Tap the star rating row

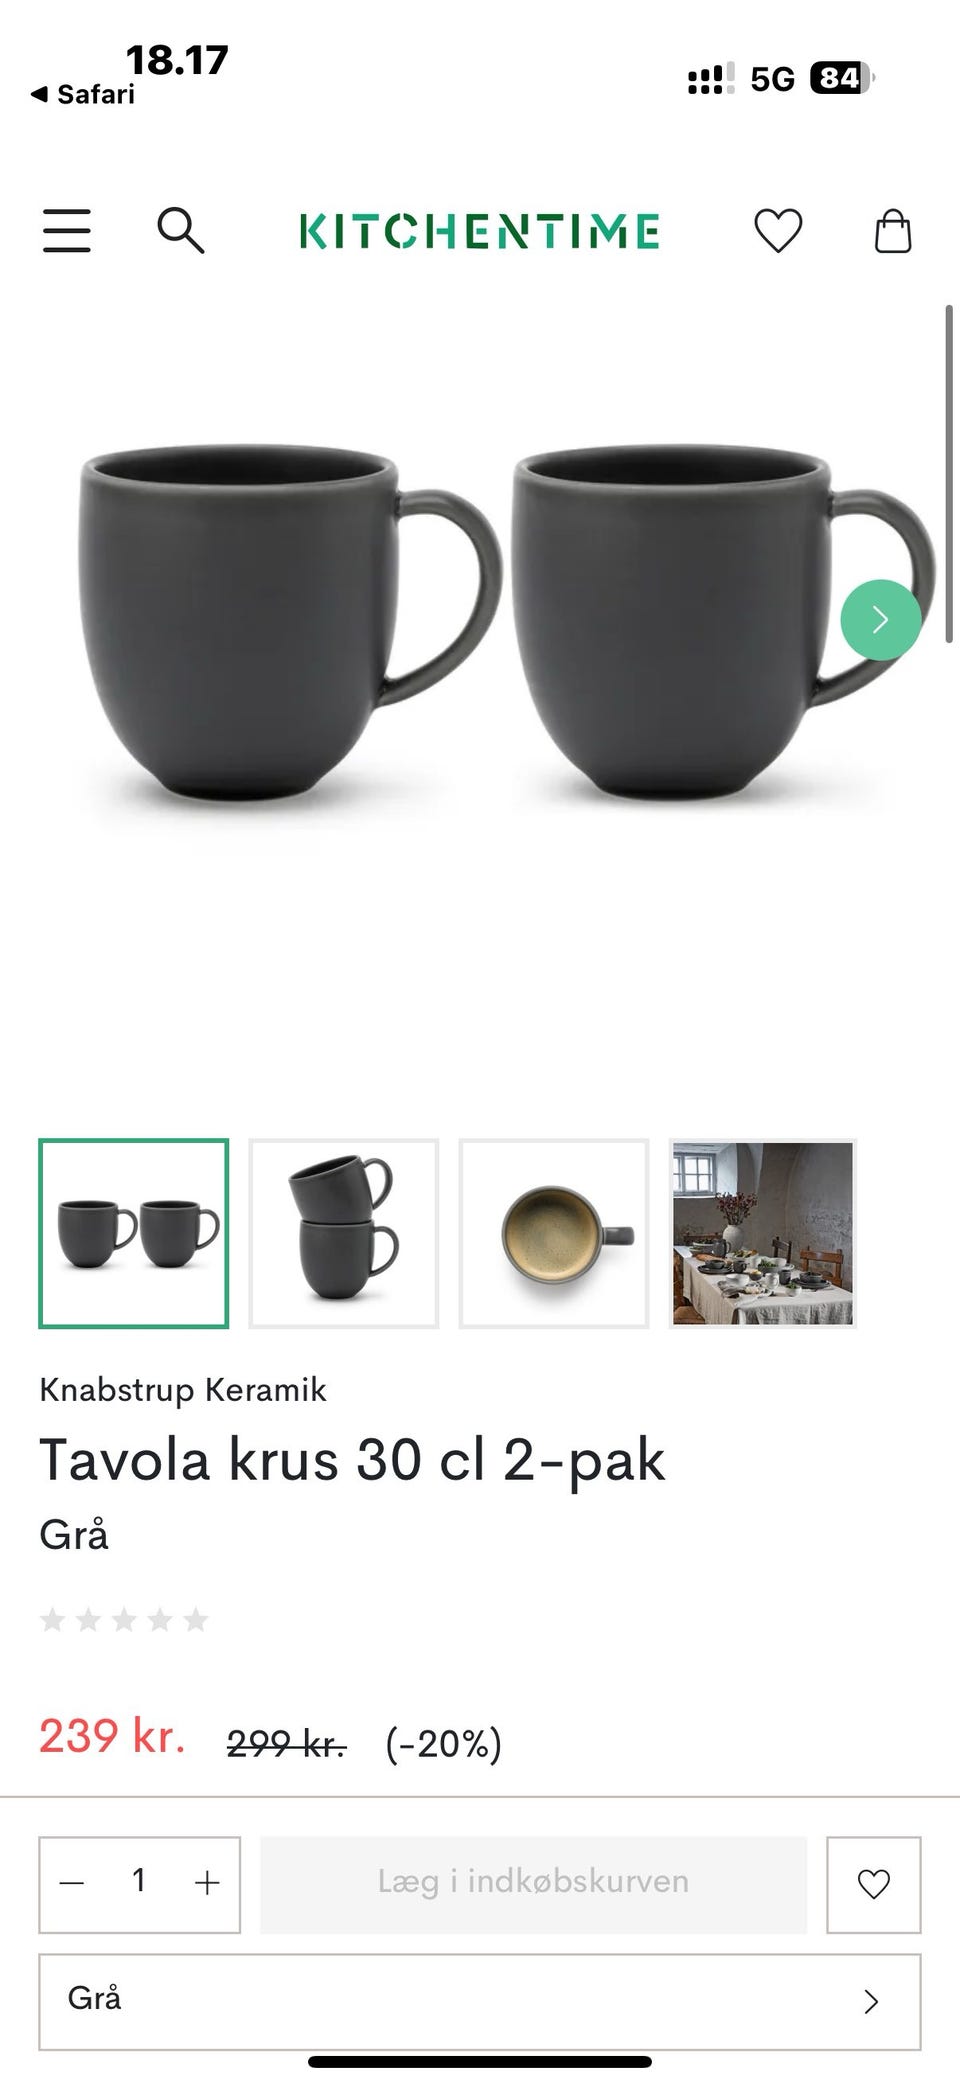[124, 1619]
